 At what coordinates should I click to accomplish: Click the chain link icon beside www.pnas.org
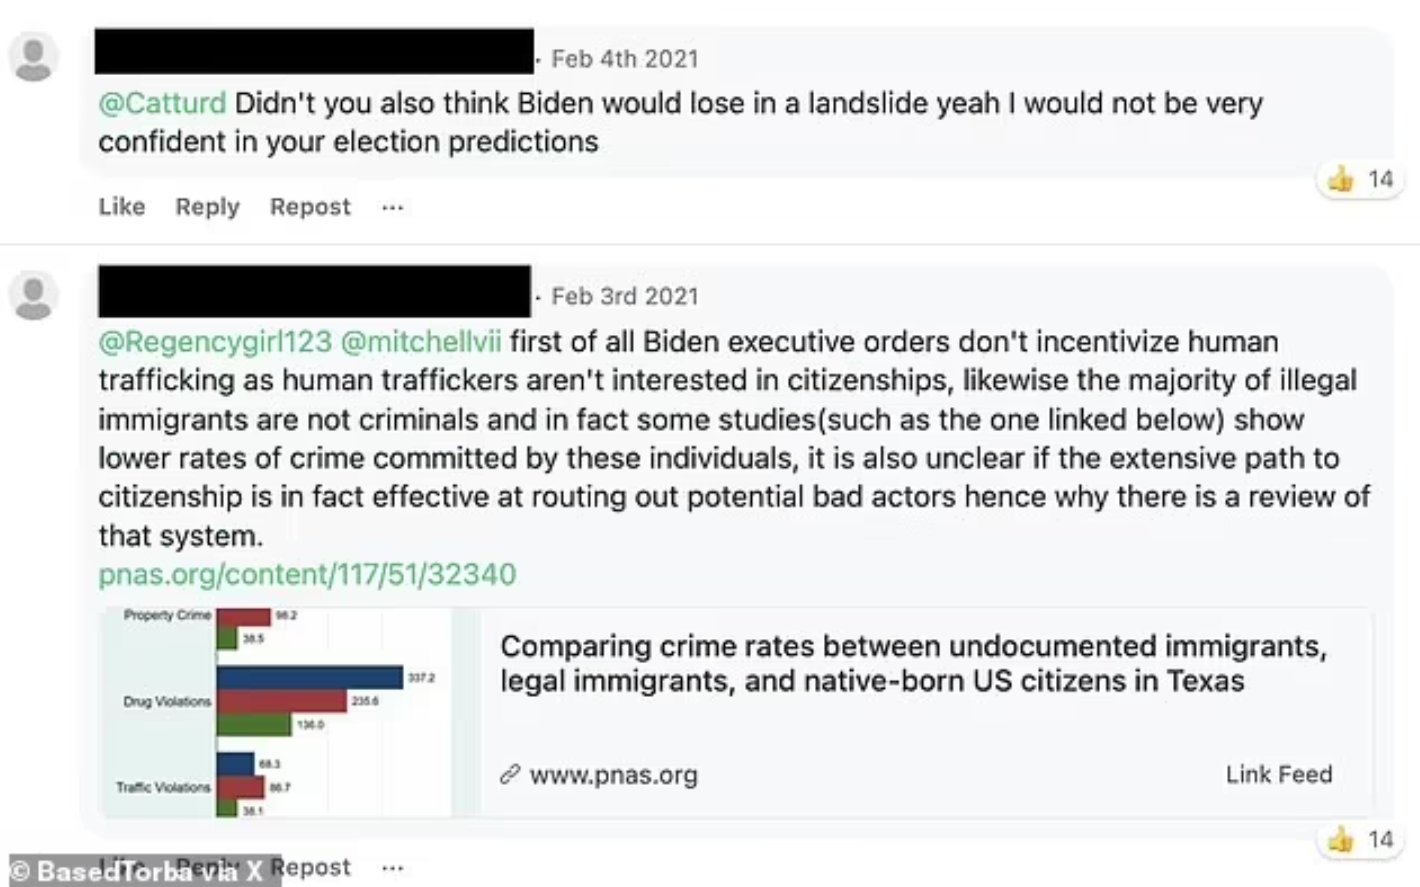pyautogui.click(x=510, y=775)
